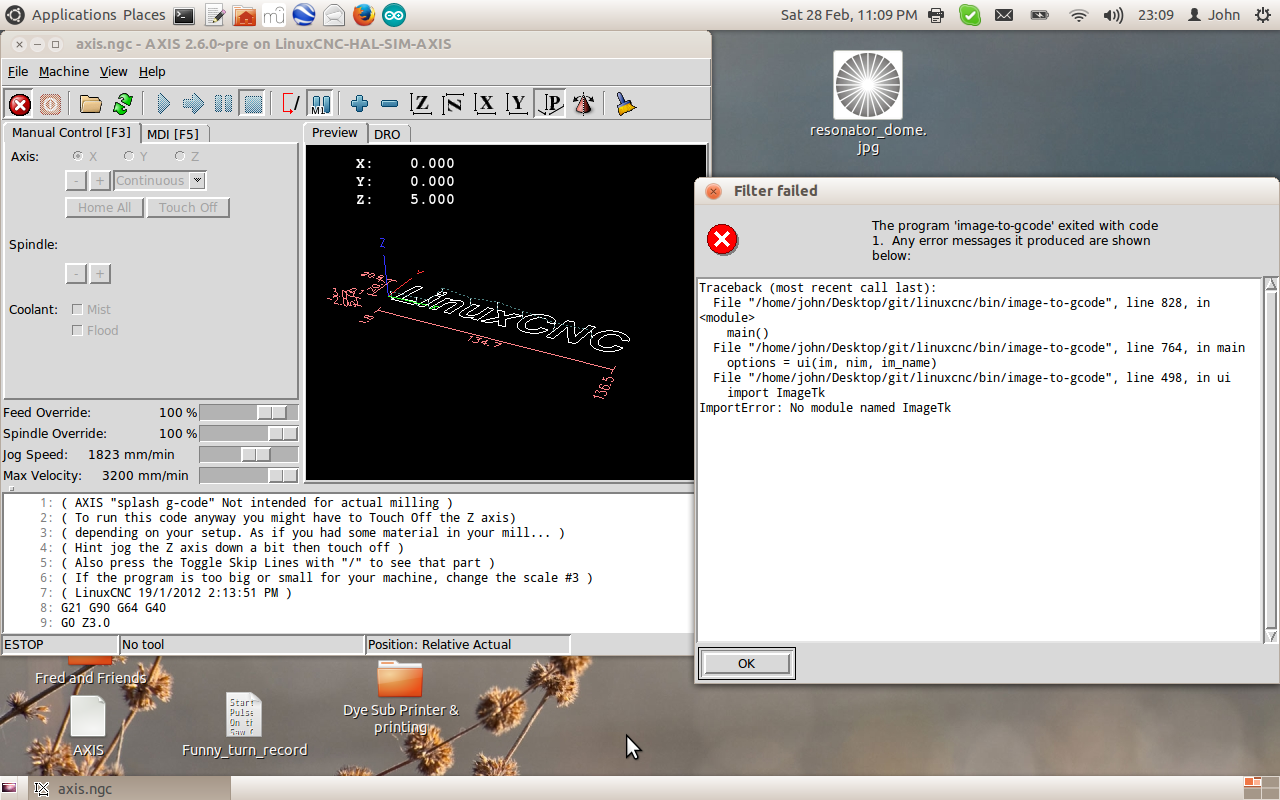Select Dye Sub Printer & printing folder
Image resolution: width=1280 pixels, height=800 pixels.
(x=400, y=697)
